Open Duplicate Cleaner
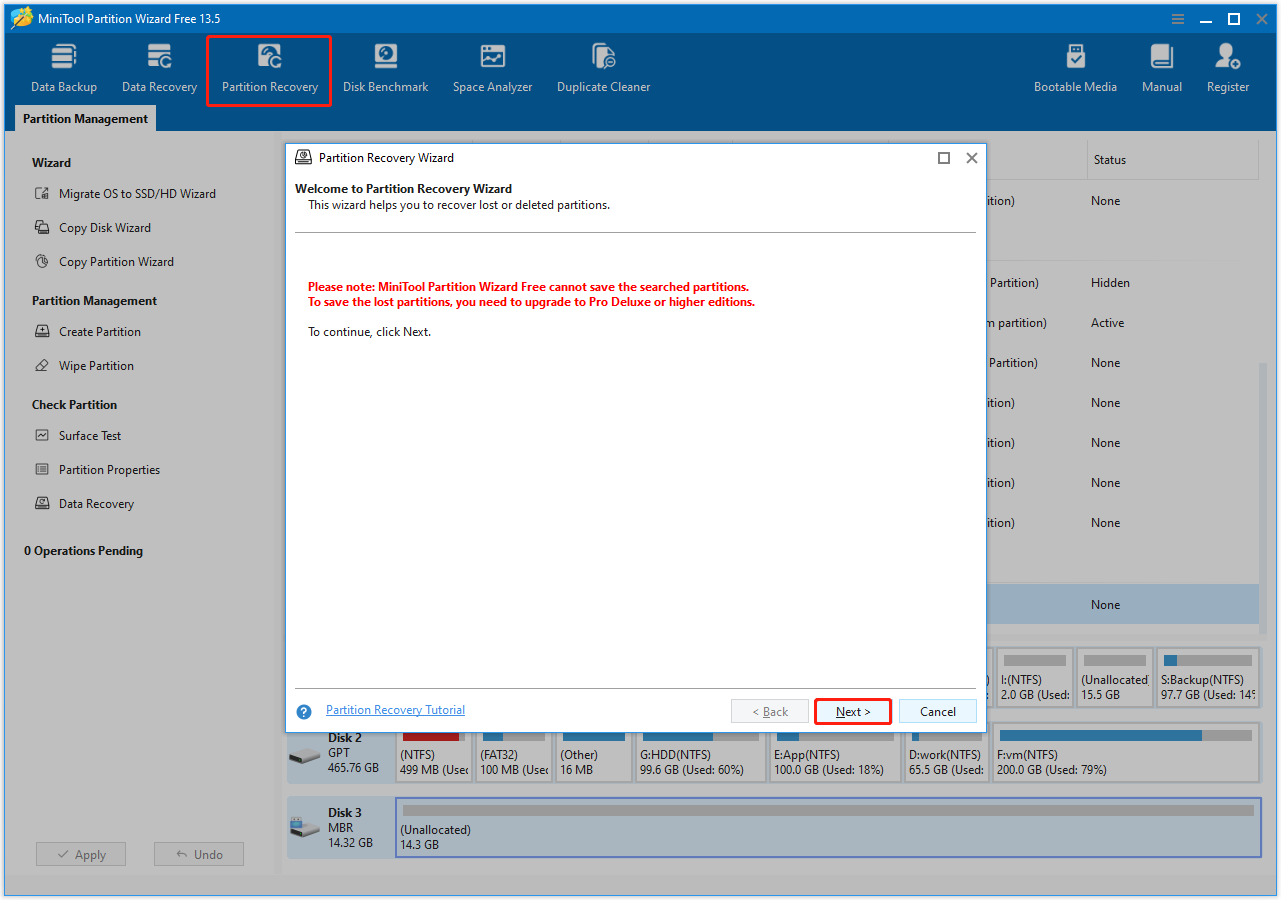The height and width of the screenshot is (900, 1281). (x=603, y=66)
